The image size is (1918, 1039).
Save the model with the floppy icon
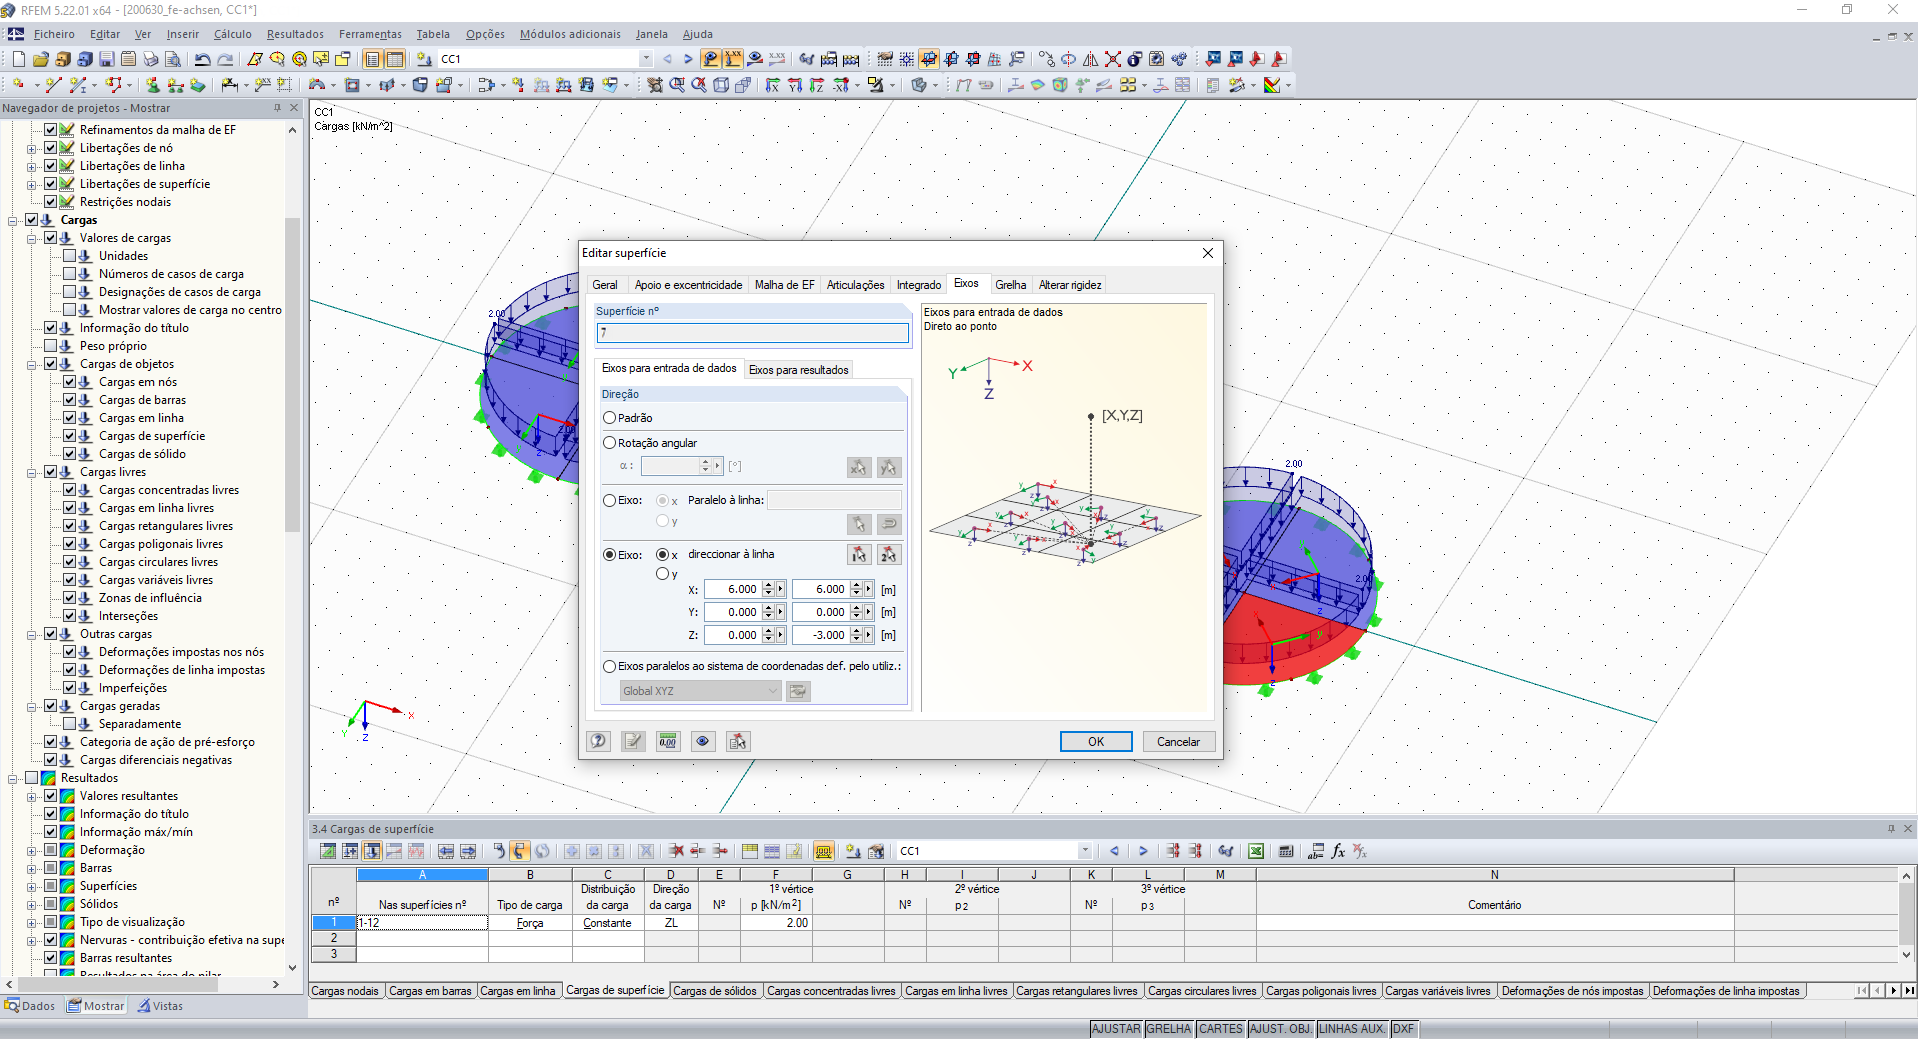[106, 59]
